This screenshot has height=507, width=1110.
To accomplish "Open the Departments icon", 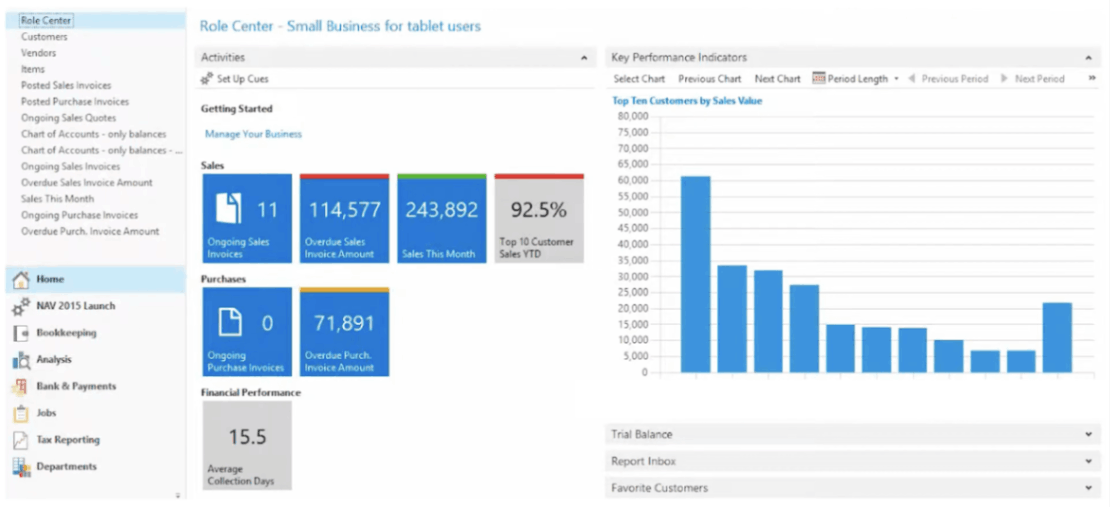I will (x=20, y=467).
